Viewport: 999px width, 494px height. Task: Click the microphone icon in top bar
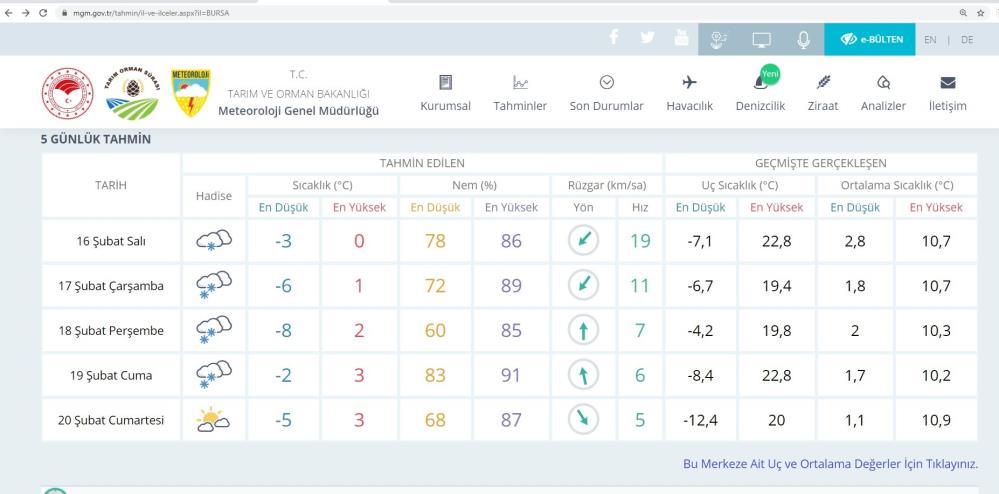click(x=803, y=40)
